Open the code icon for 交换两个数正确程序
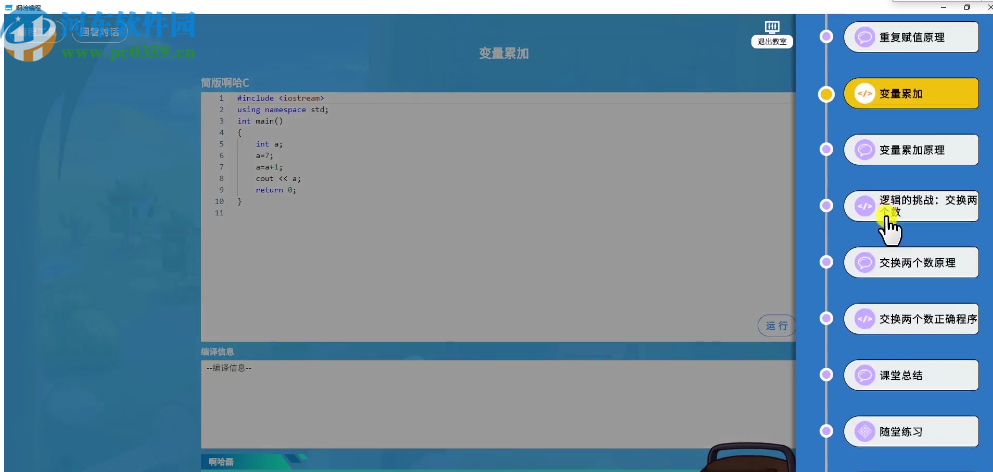Image resolution: width=993 pixels, height=472 pixels. coord(864,318)
